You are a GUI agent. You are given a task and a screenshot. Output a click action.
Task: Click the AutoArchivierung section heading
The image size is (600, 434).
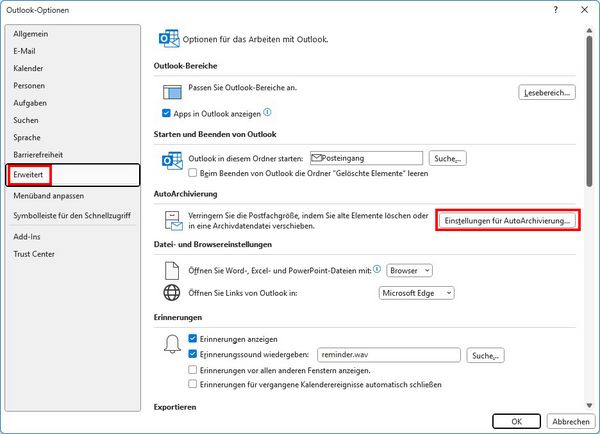(x=186, y=194)
